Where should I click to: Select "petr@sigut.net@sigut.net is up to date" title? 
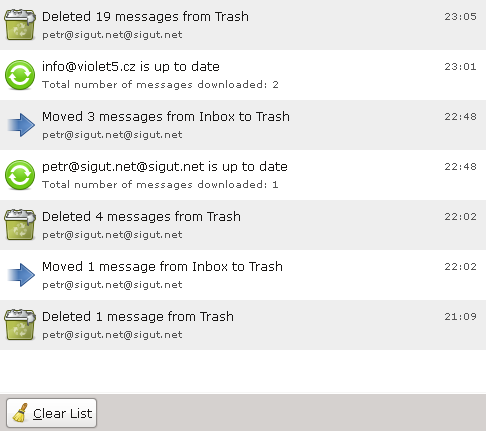pos(165,167)
